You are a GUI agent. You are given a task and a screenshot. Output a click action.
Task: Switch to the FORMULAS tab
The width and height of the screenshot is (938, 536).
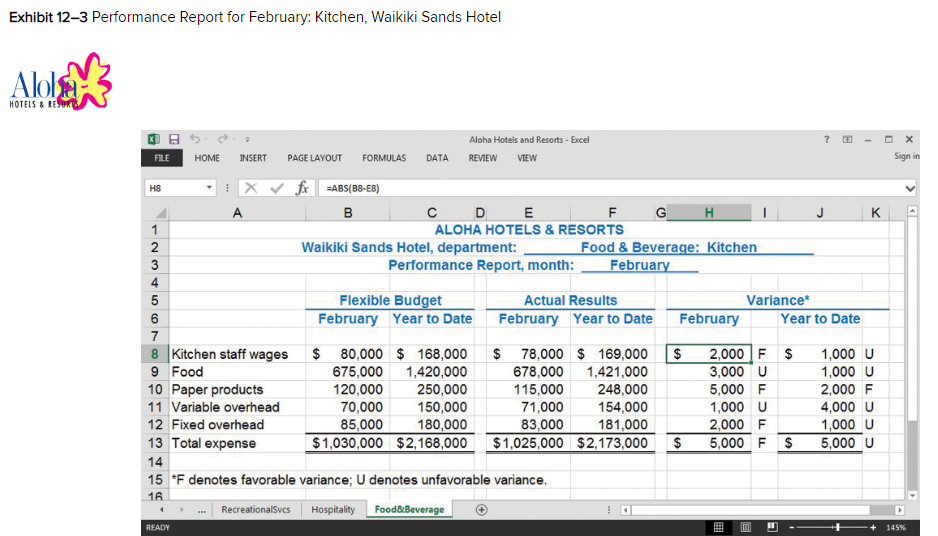pyautogui.click(x=384, y=158)
